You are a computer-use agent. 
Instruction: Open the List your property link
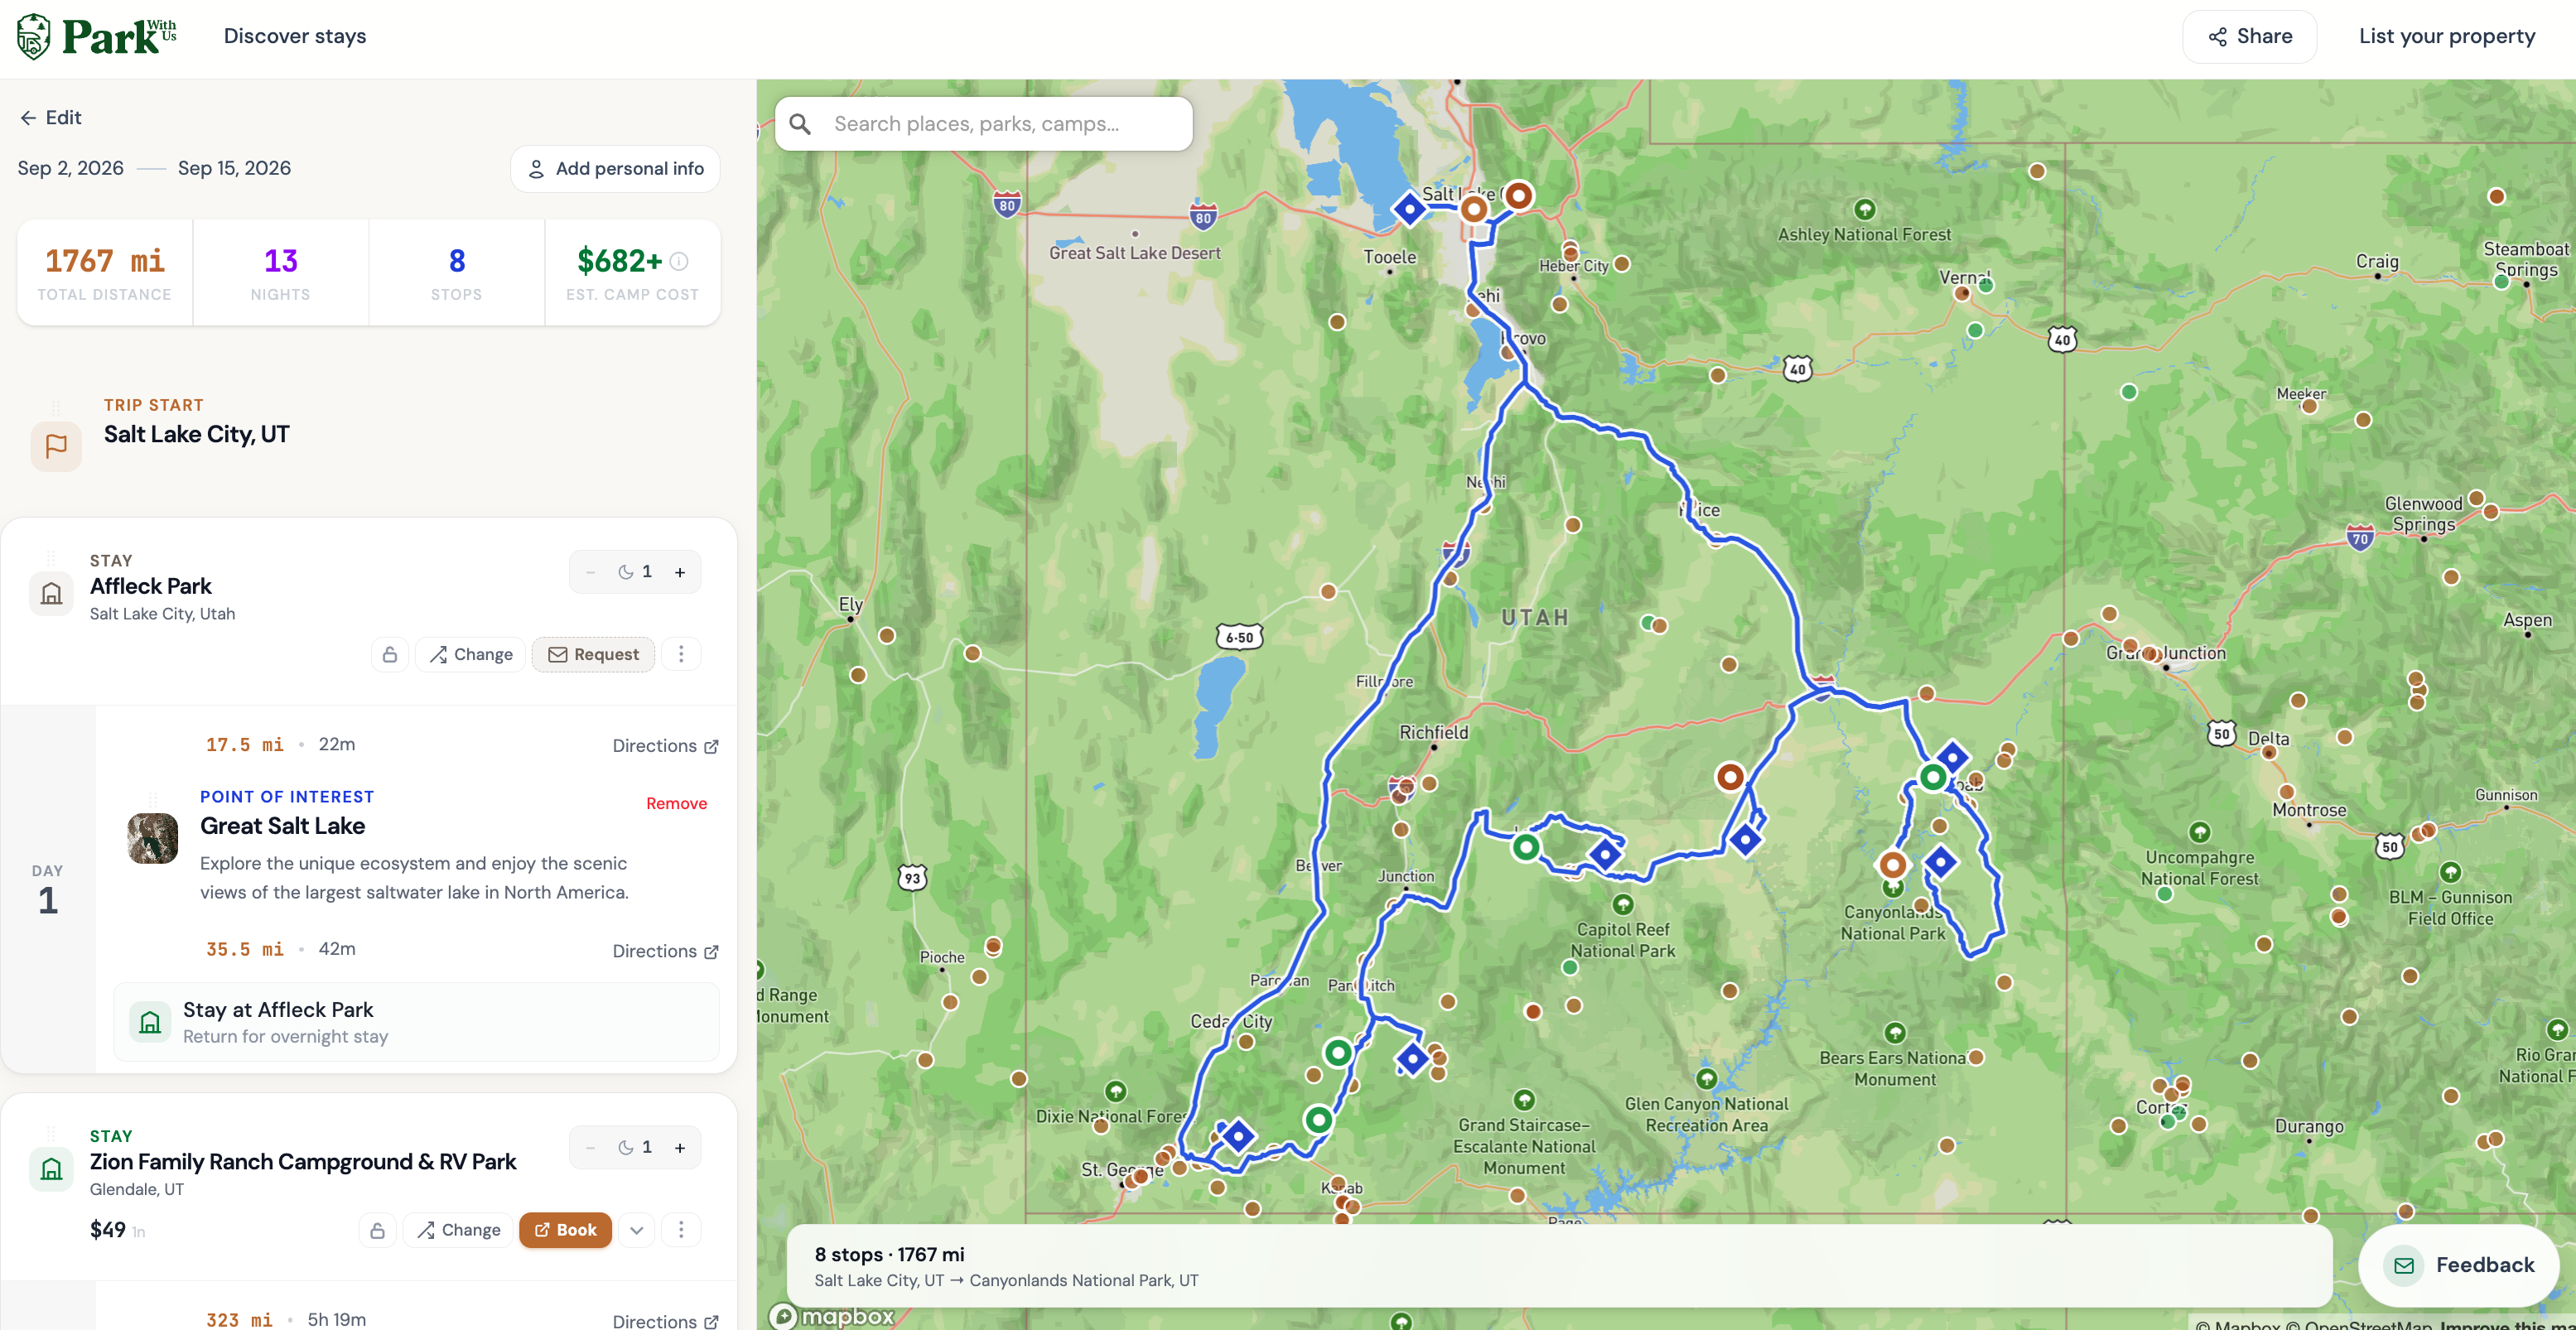[x=2447, y=36]
